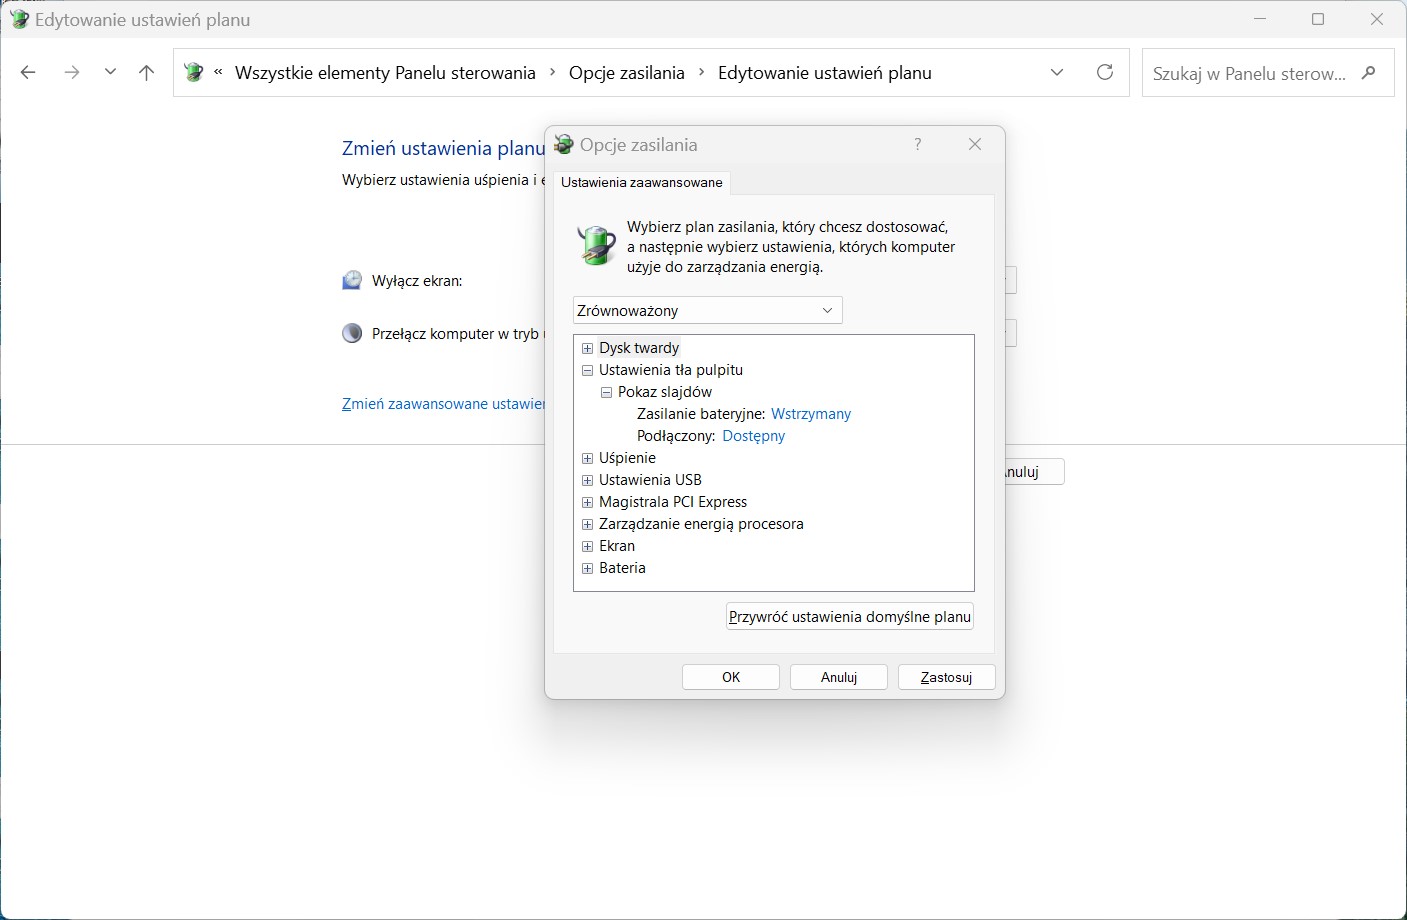The height and width of the screenshot is (920, 1407).
Task: Collapse the Pokaz slajdów node
Action: click(x=606, y=392)
